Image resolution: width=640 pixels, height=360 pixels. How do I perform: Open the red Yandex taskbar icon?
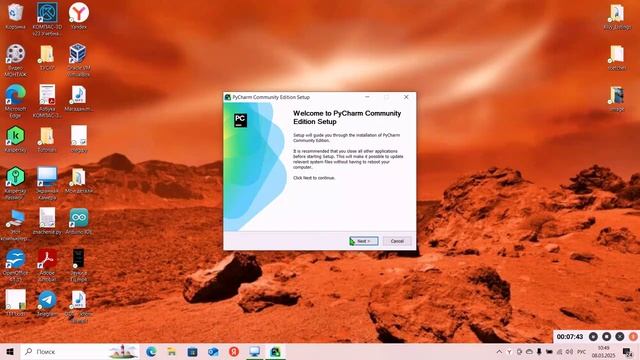click(234, 351)
